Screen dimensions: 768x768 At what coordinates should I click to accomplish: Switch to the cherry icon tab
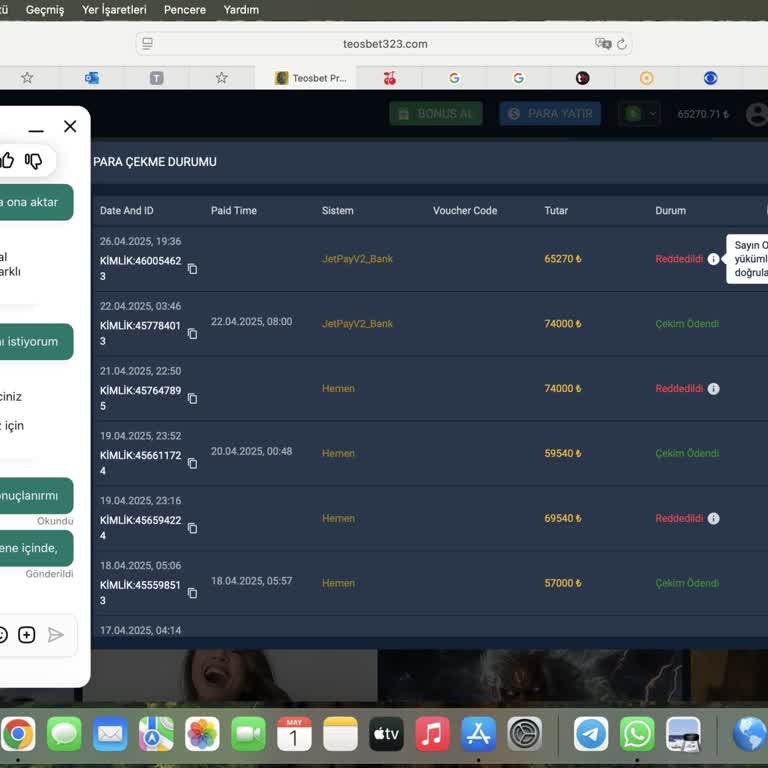pyautogui.click(x=390, y=78)
